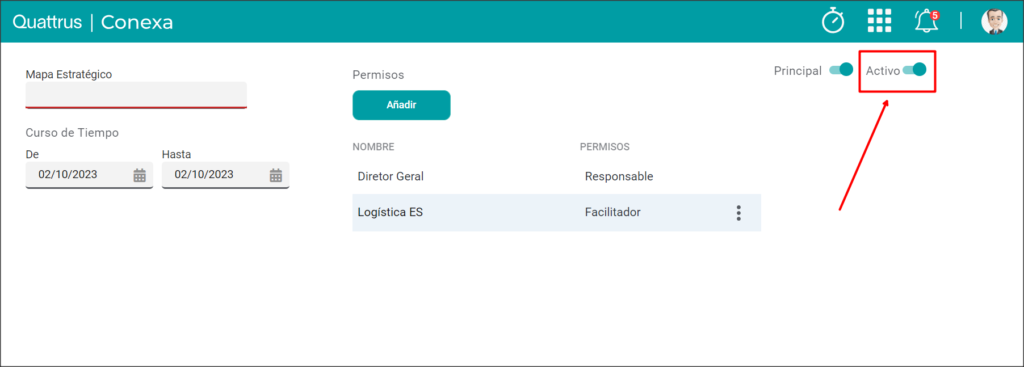Open the user avatar profile

click(x=994, y=21)
